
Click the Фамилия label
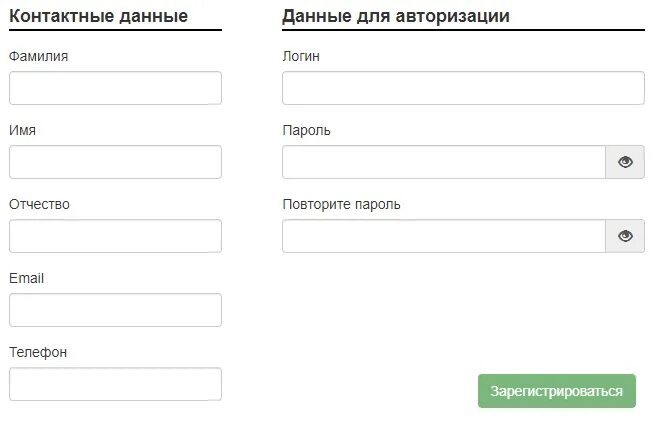pyautogui.click(x=38, y=57)
